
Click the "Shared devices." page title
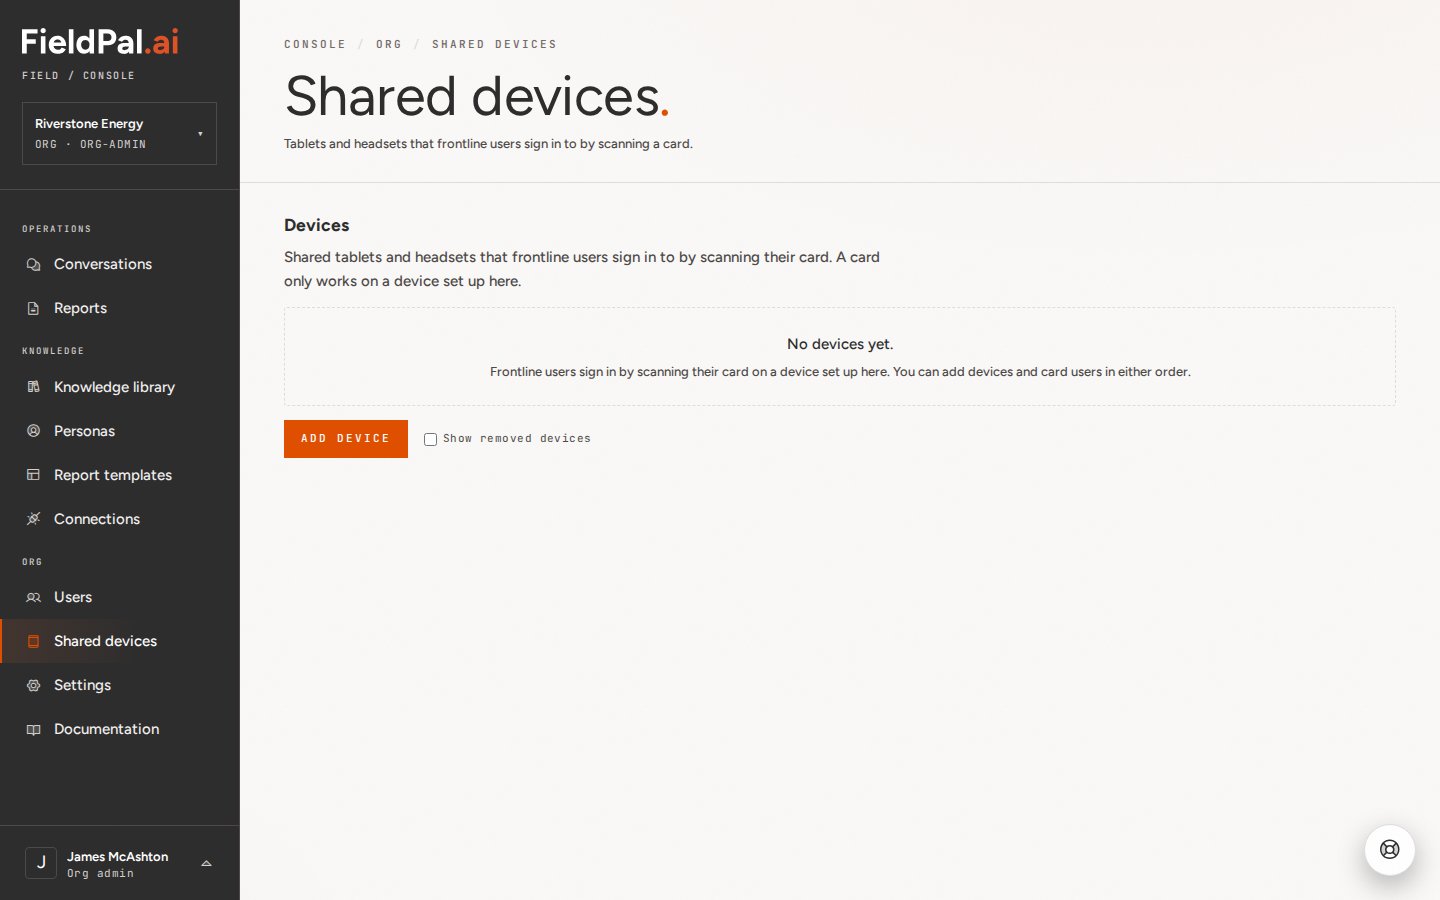click(477, 96)
